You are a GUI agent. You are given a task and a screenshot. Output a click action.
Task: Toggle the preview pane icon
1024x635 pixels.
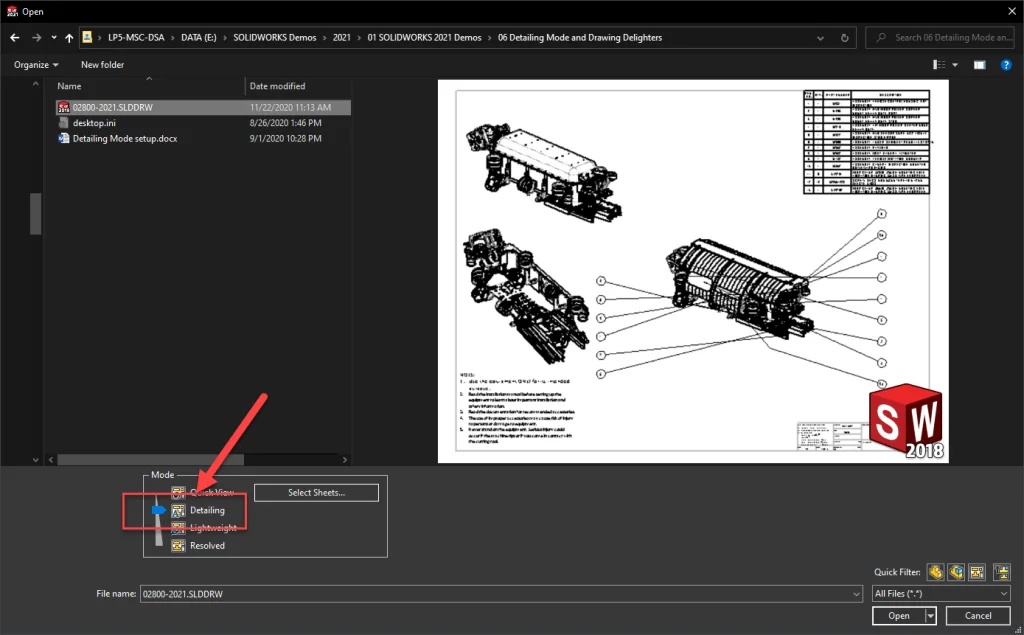click(980, 65)
